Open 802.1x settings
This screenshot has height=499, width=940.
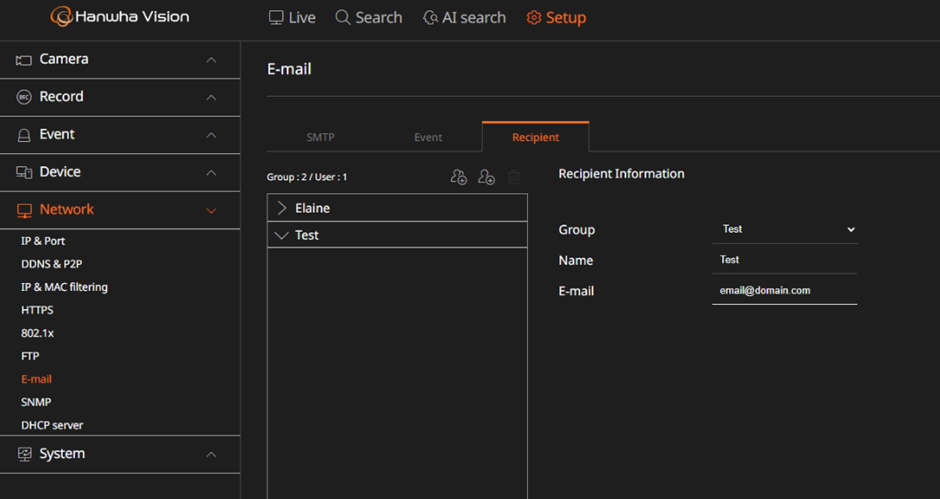point(37,333)
